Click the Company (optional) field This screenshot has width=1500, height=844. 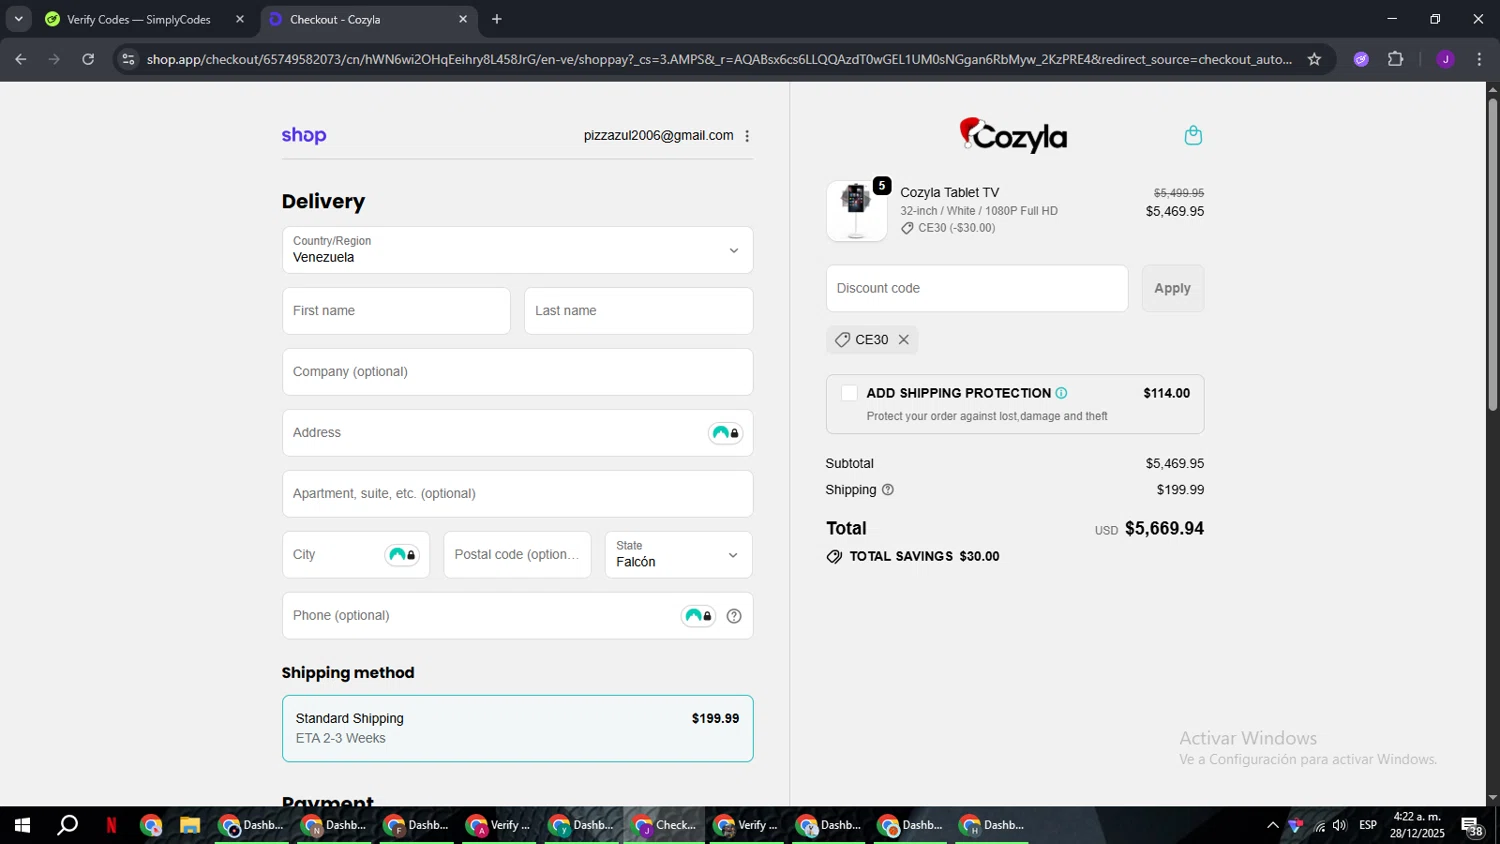(517, 372)
